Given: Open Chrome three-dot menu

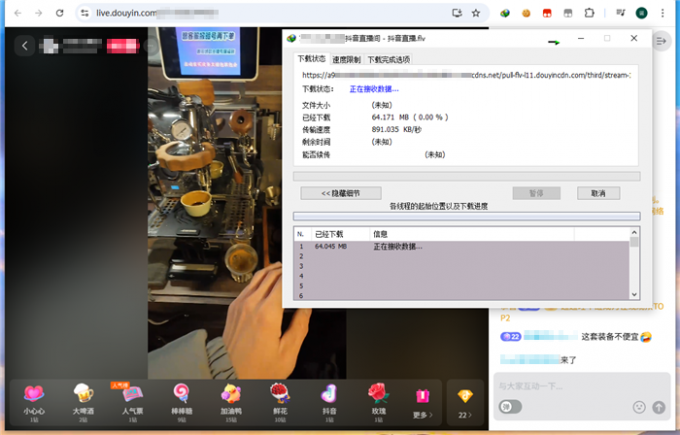Looking at the screenshot, I should tap(662, 13).
